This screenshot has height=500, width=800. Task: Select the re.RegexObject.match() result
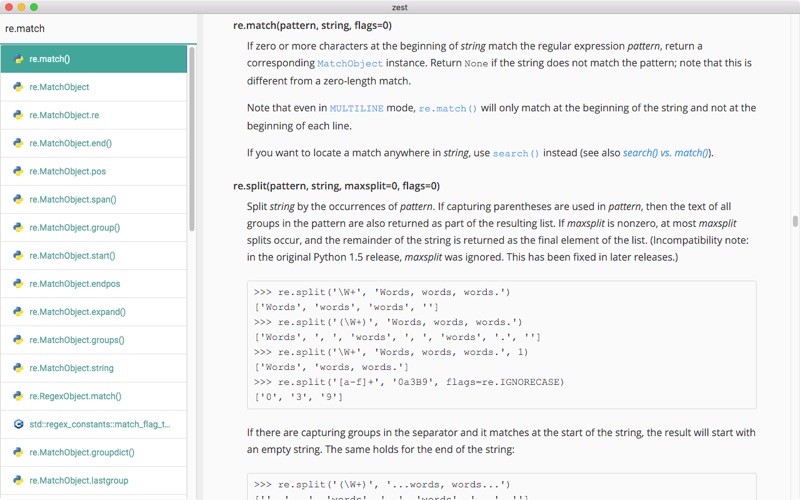[94, 396]
